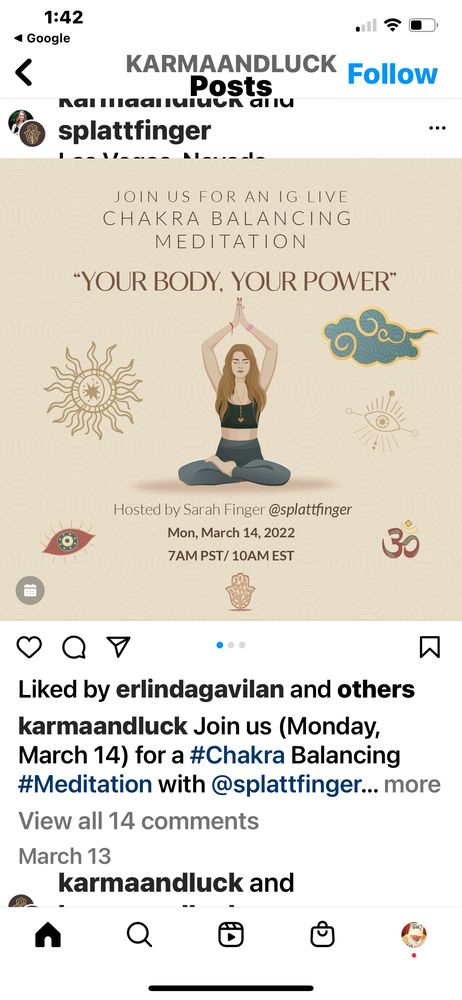Tap the back arrow icon
This screenshot has width=462, height=1000.
click(x=24, y=73)
